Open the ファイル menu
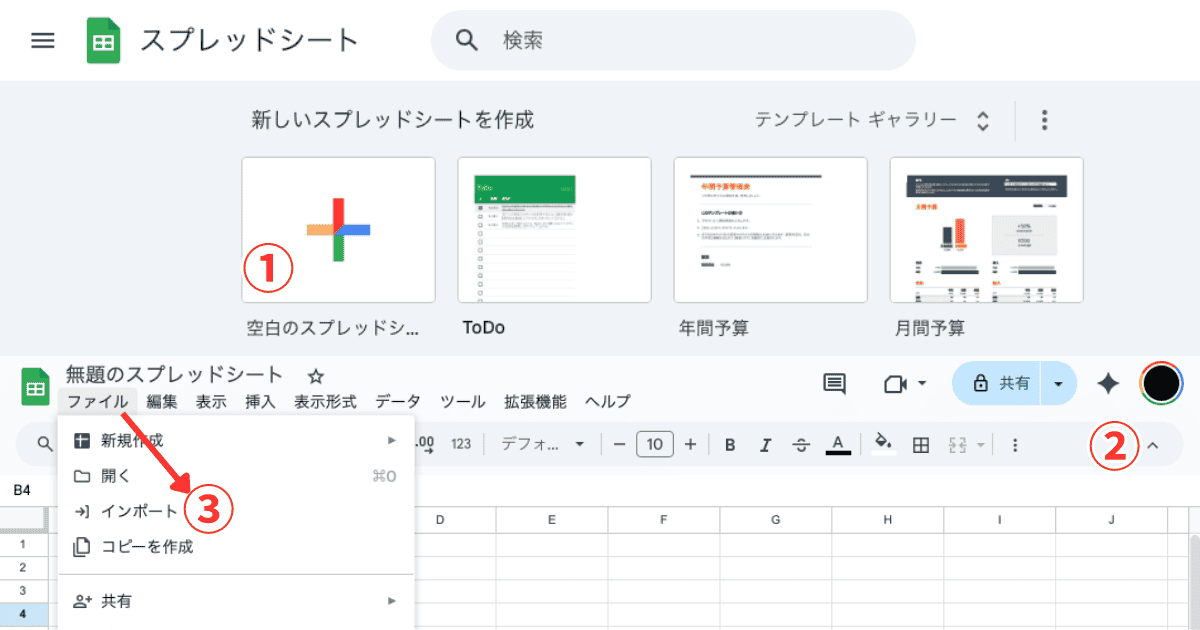The height and width of the screenshot is (630, 1200). point(98,402)
